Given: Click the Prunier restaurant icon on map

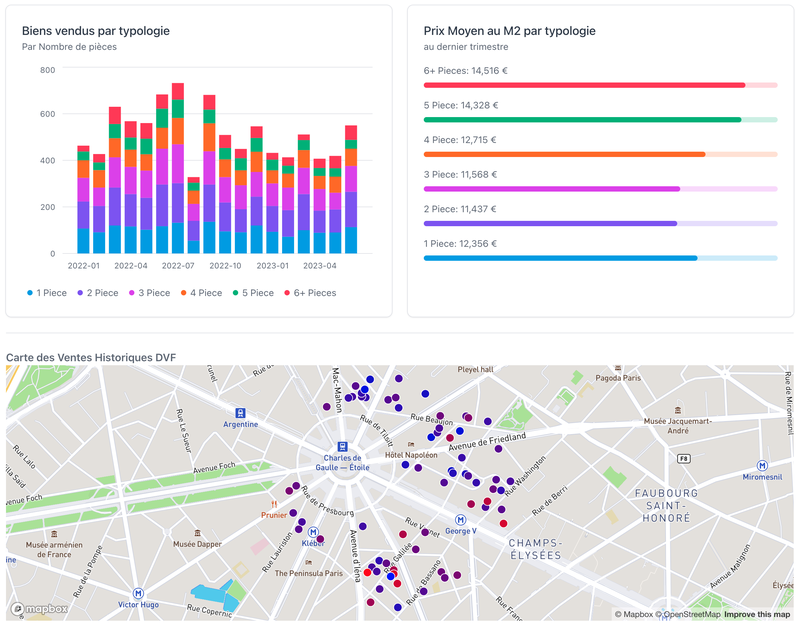Looking at the screenshot, I should tap(273, 504).
